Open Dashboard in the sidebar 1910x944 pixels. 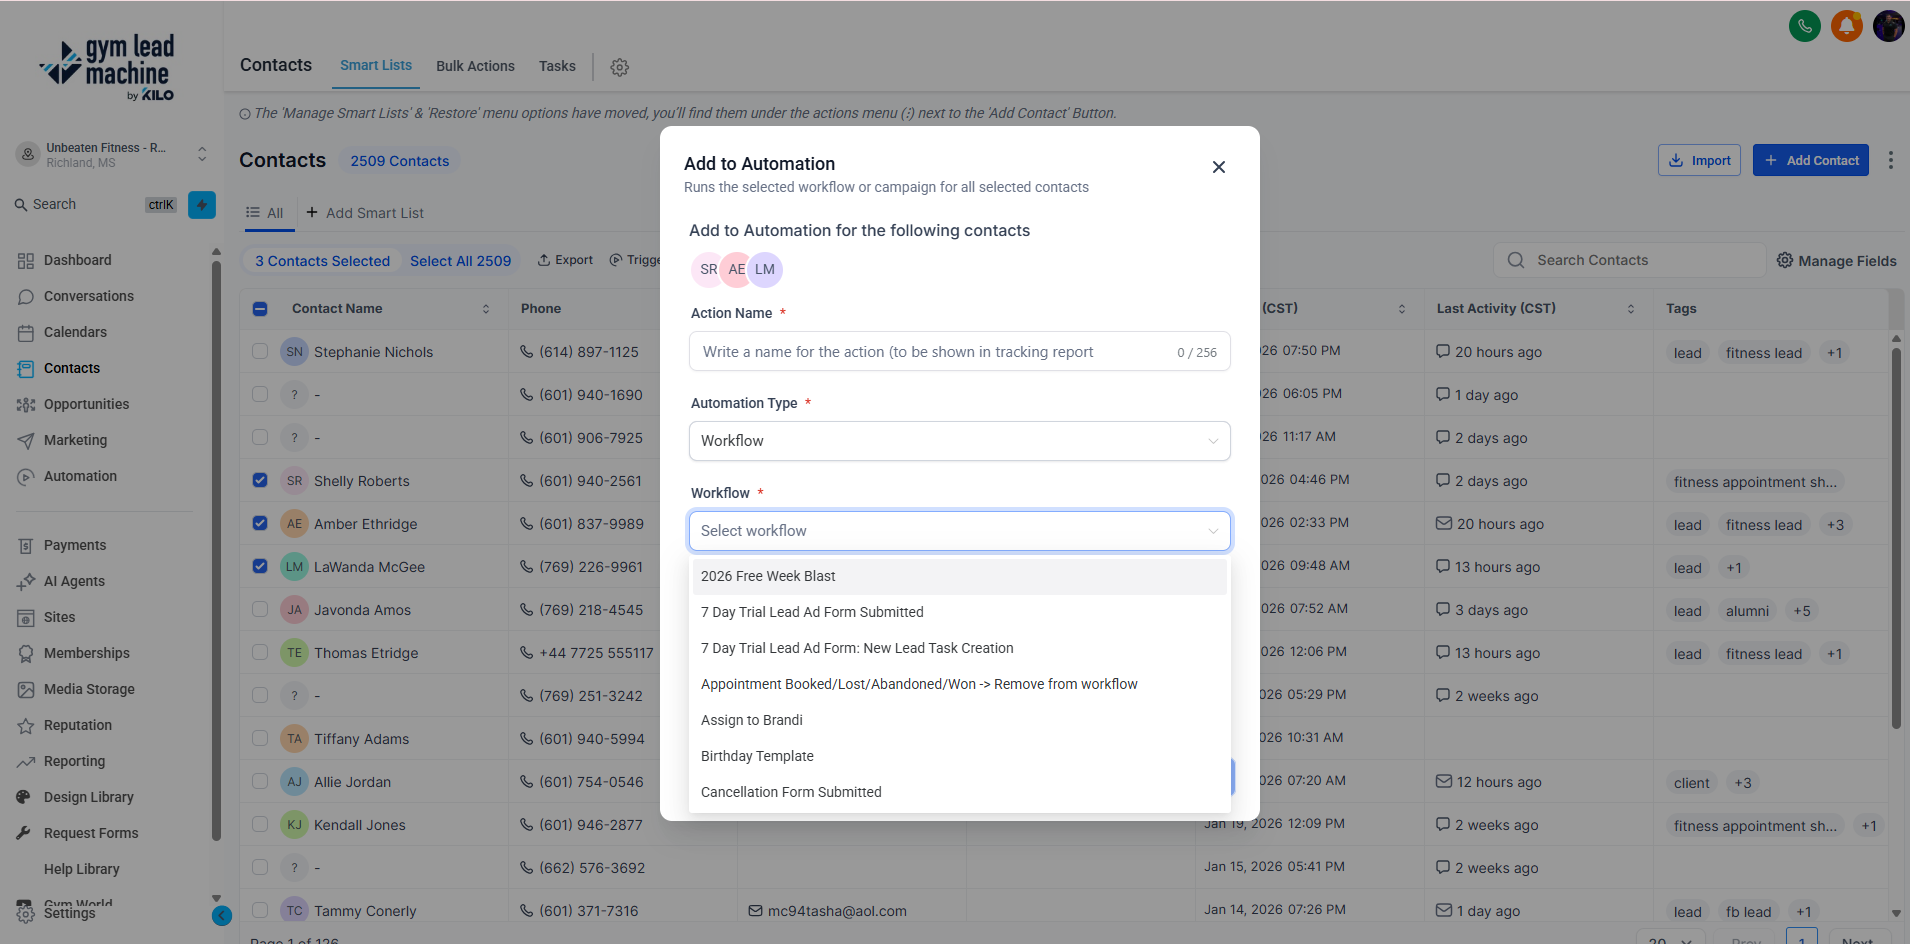pos(77,260)
